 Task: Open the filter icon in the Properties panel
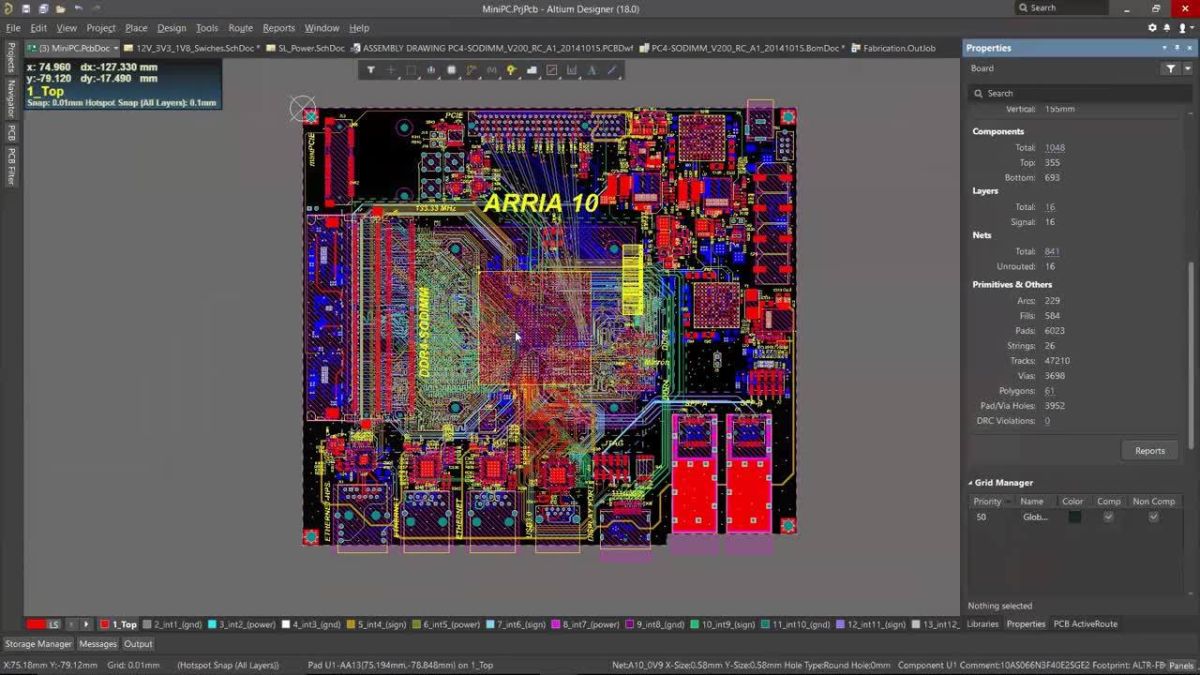[x=1171, y=68]
